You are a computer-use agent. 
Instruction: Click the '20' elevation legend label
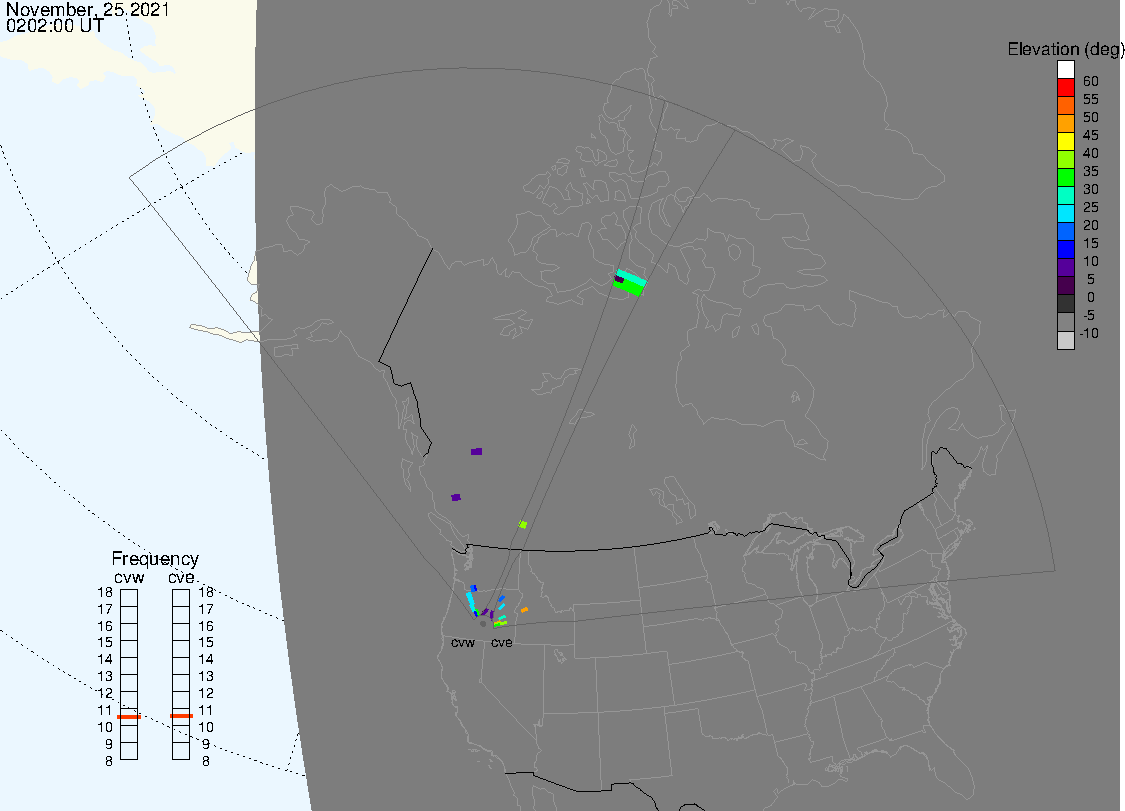click(x=1091, y=225)
